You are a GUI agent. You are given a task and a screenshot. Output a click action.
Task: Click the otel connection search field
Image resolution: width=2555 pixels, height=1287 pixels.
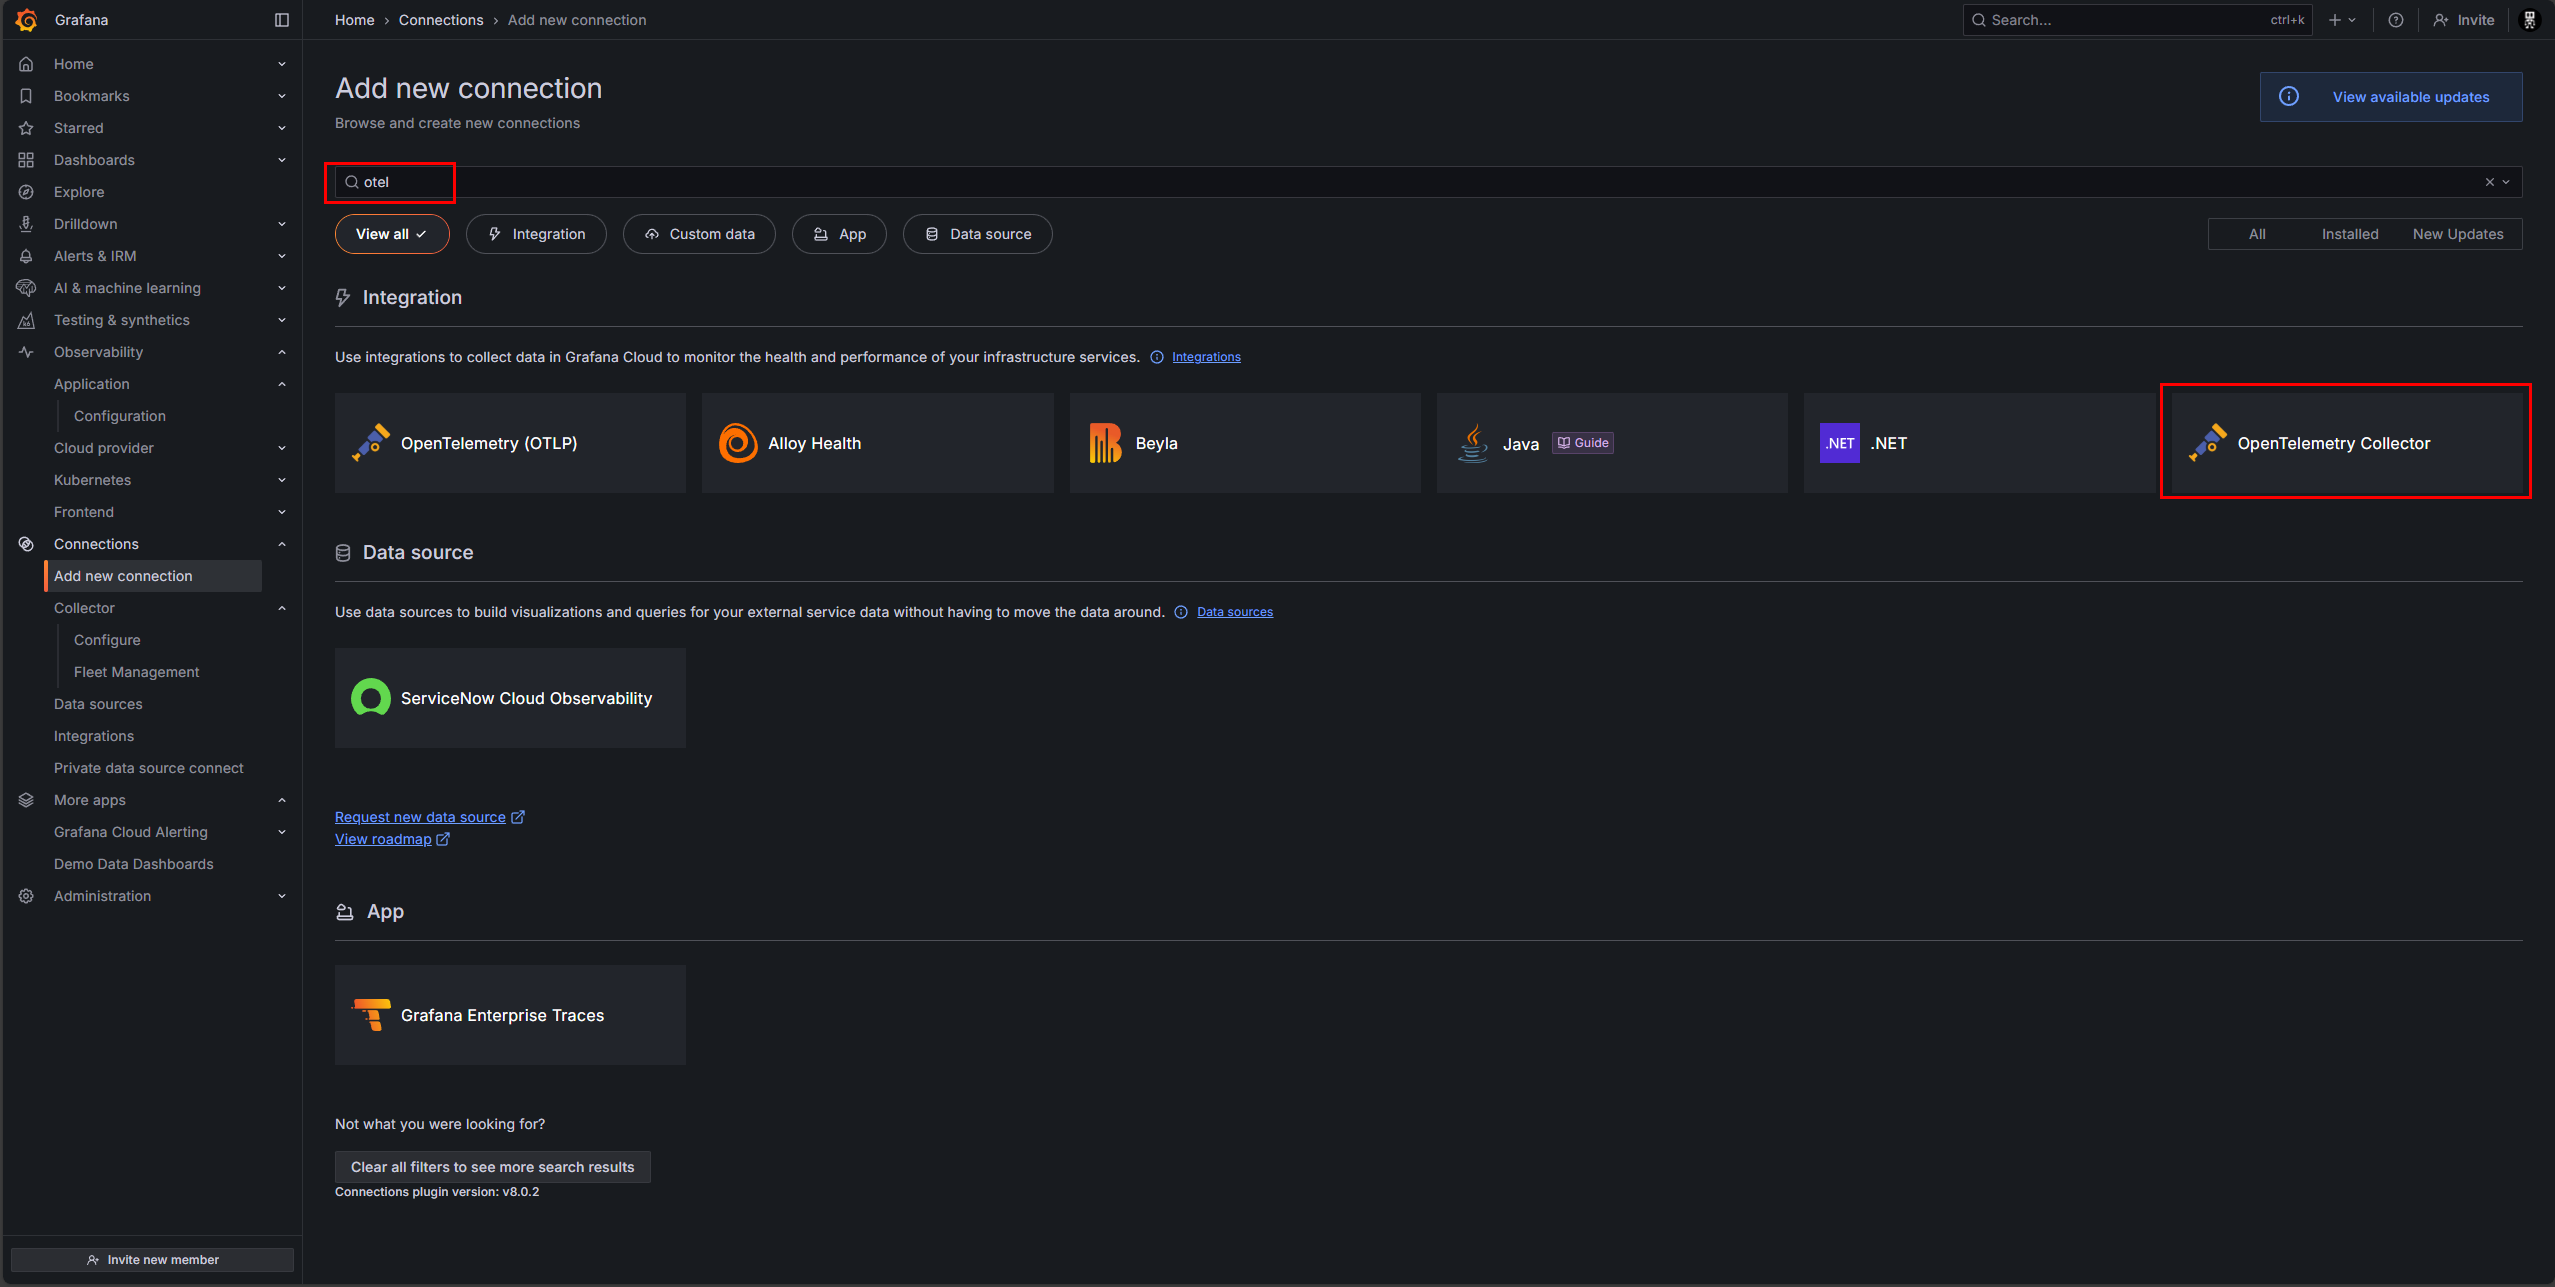click(x=1429, y=182)
